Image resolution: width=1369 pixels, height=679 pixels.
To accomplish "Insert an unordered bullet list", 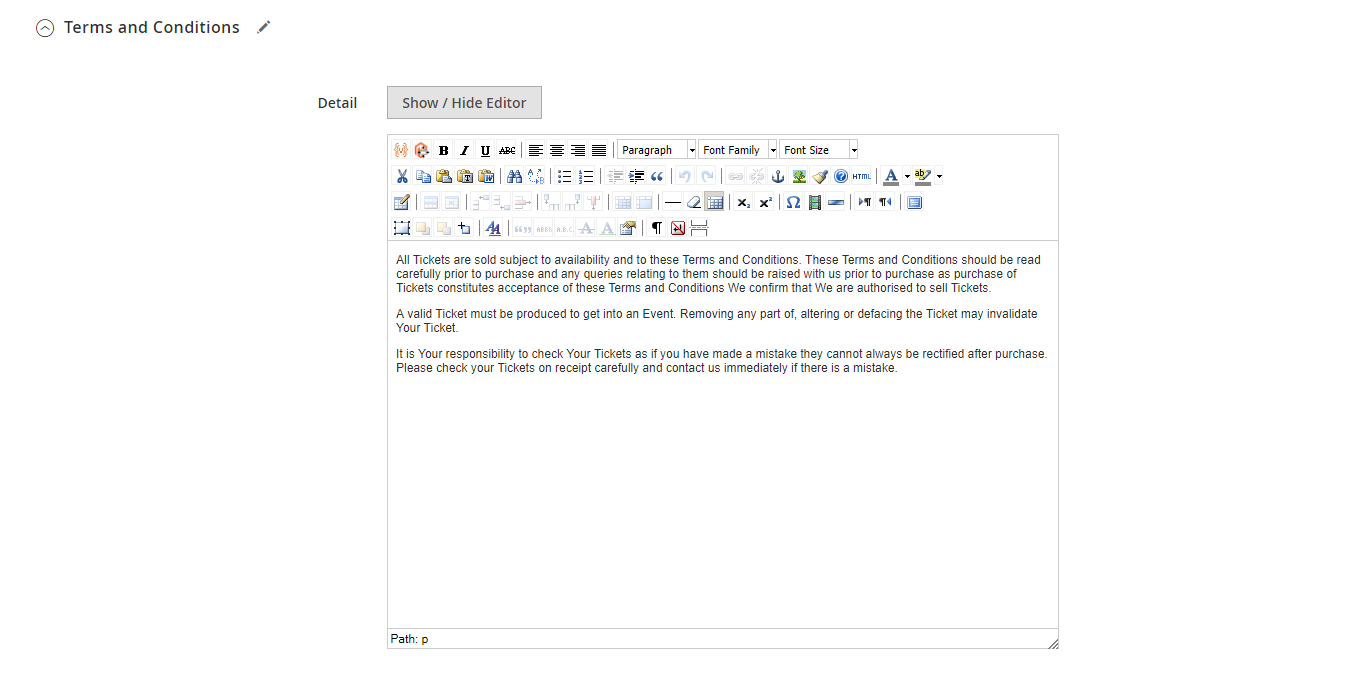I will [564, 176].
